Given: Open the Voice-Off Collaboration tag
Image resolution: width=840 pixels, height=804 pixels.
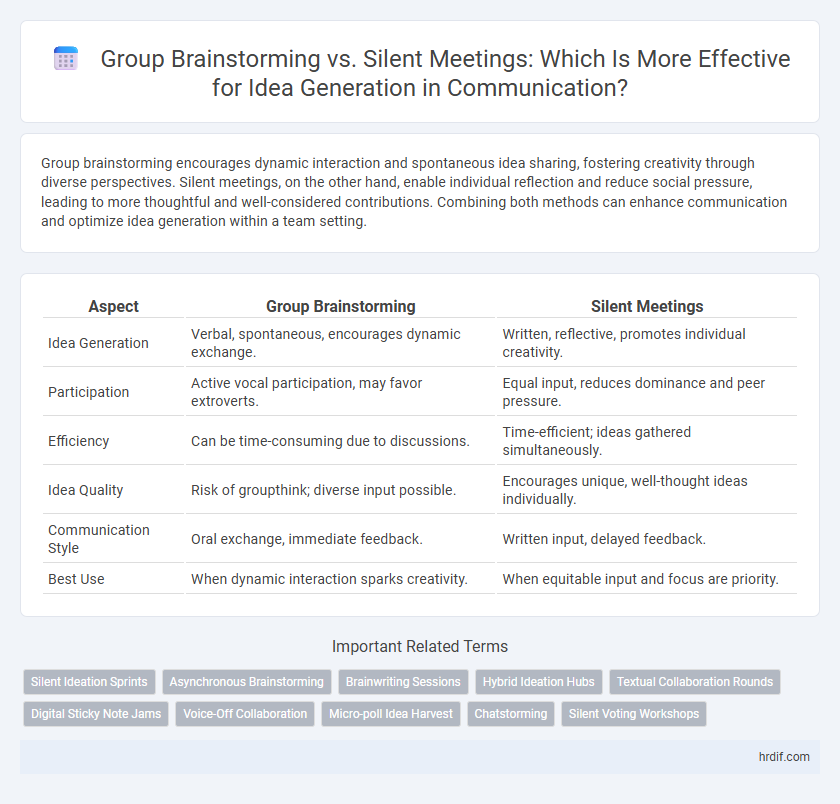Looking at the screenshot, I should tap(245, 714).
